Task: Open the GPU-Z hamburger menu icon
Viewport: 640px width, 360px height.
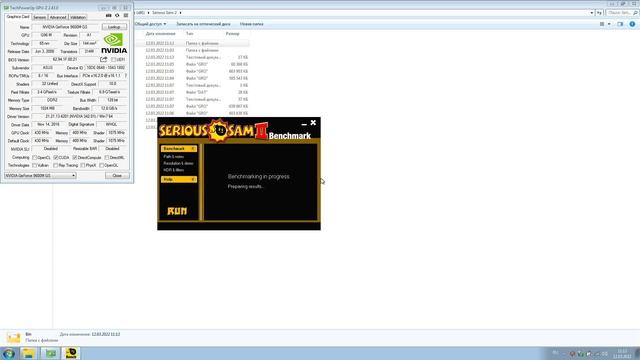Action: (x=126, y=16)
